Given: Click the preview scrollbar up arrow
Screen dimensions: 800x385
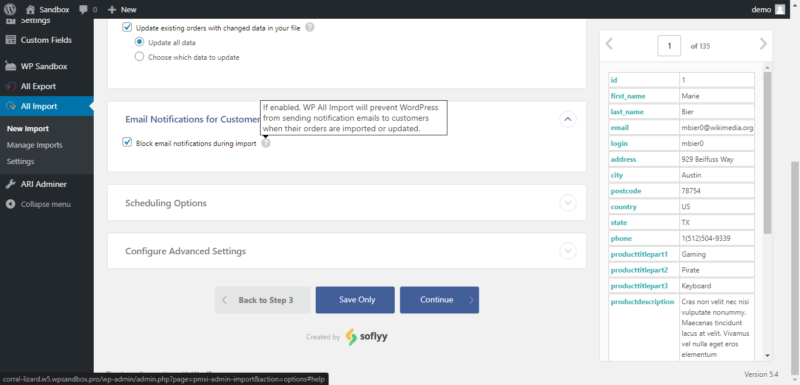Looking at the screenshot, I should [x=767, y=67].
